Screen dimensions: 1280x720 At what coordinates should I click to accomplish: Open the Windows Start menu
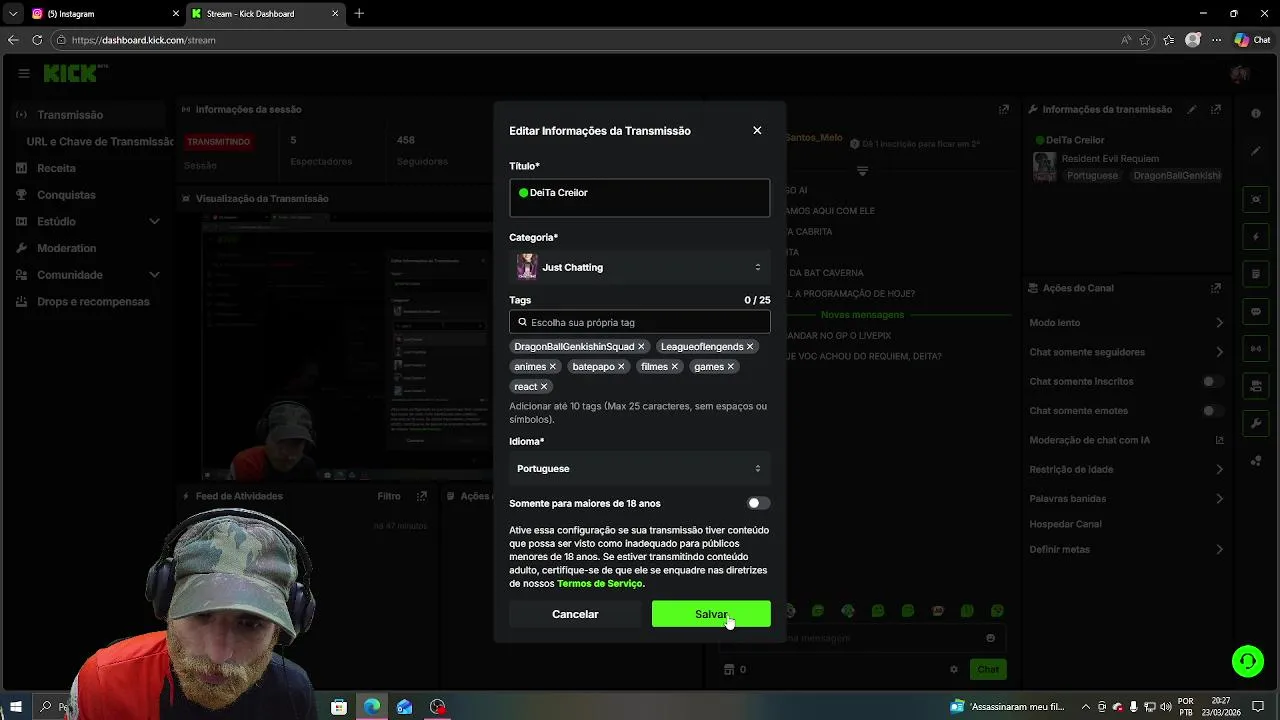click(x=16, y=707)
